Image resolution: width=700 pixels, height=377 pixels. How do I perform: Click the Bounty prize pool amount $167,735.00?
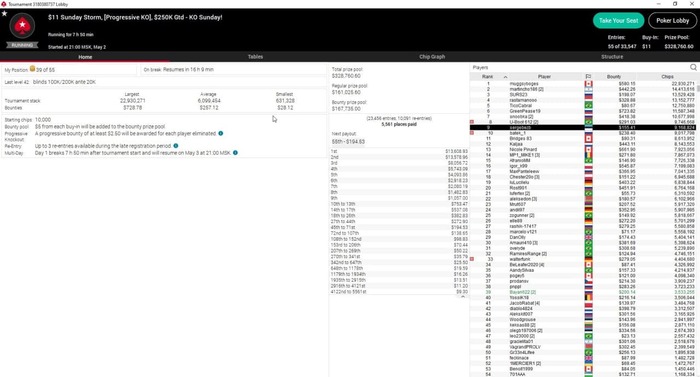[346, 109]
